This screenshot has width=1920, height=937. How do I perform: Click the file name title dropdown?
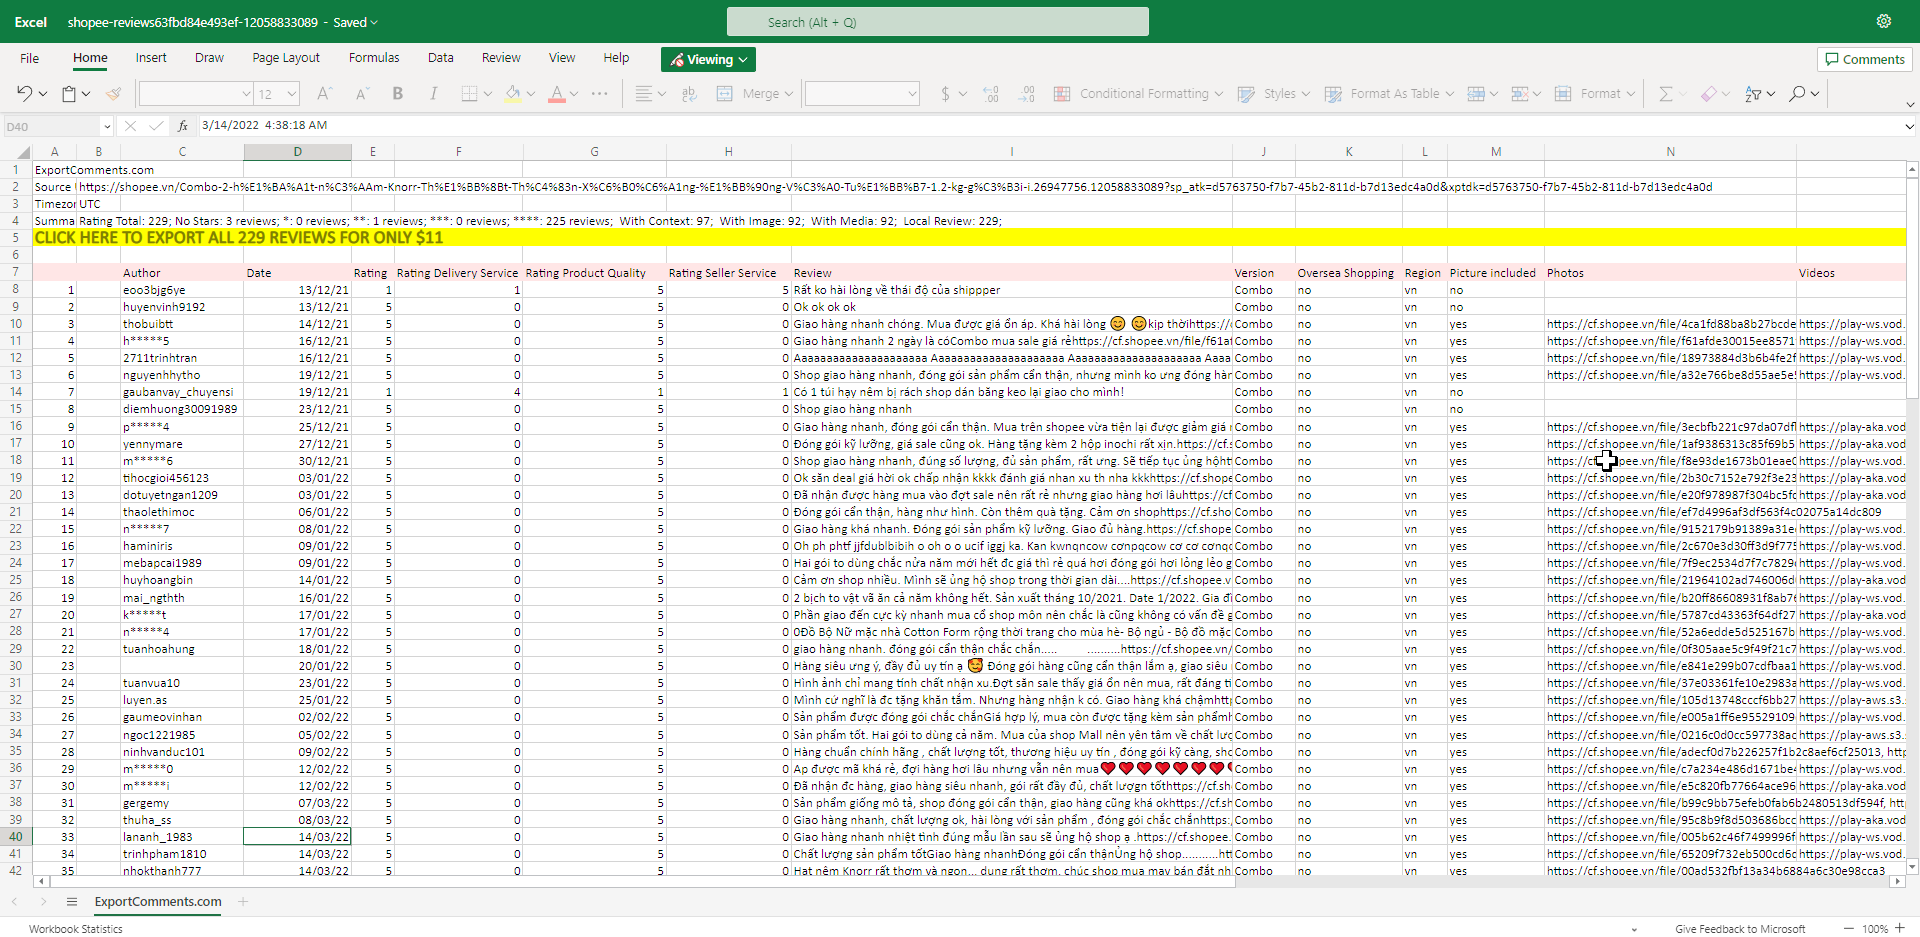tap(223, 22)
